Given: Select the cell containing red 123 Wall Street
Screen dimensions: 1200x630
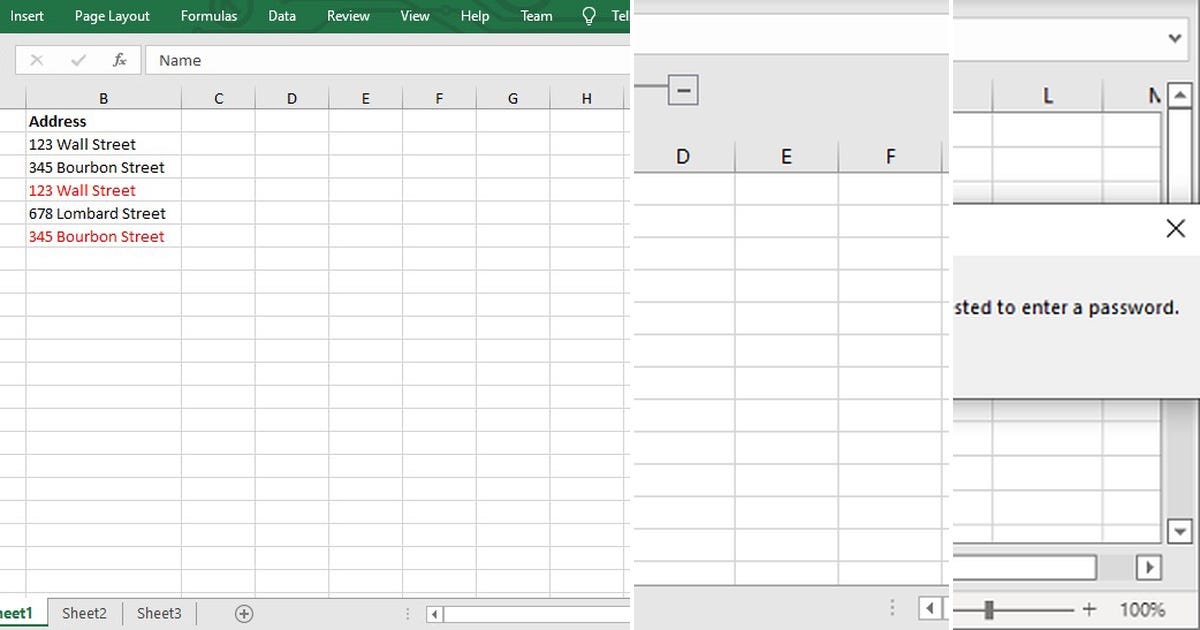Looking at the screenshot, I should click(x=82, y=190).
